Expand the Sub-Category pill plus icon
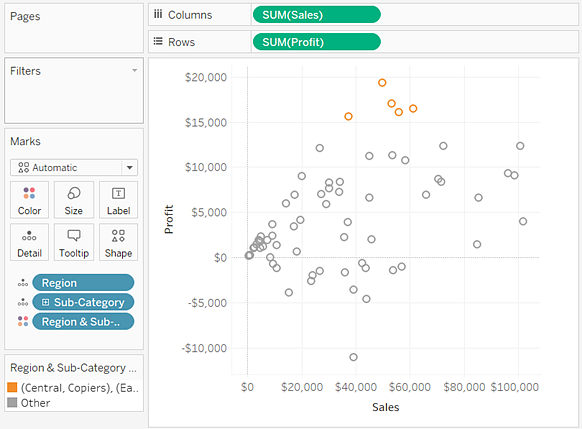 click(45, 302)
